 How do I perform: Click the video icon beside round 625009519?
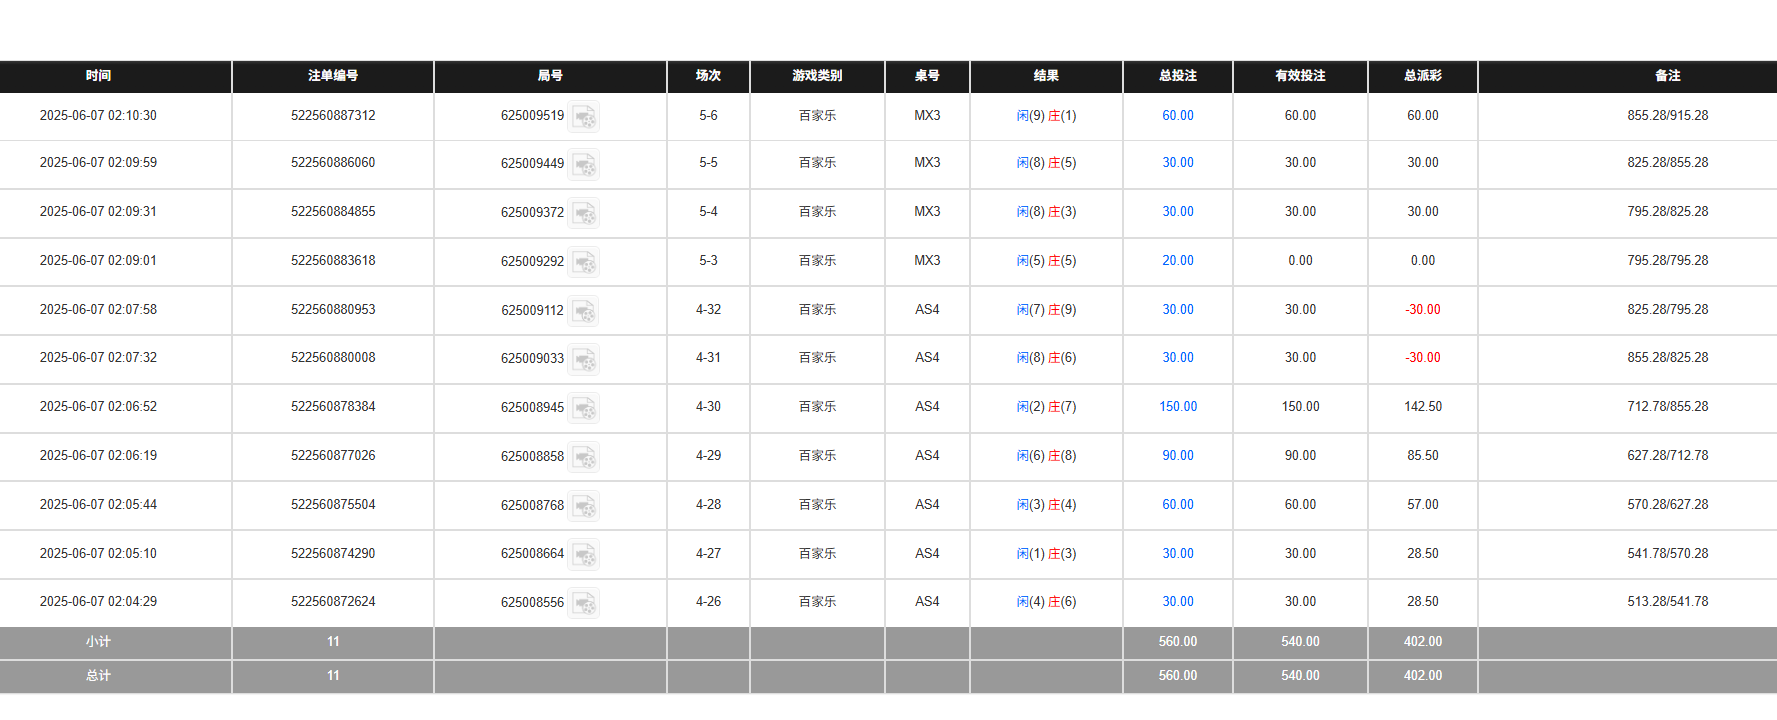click(x=584, y=117)
